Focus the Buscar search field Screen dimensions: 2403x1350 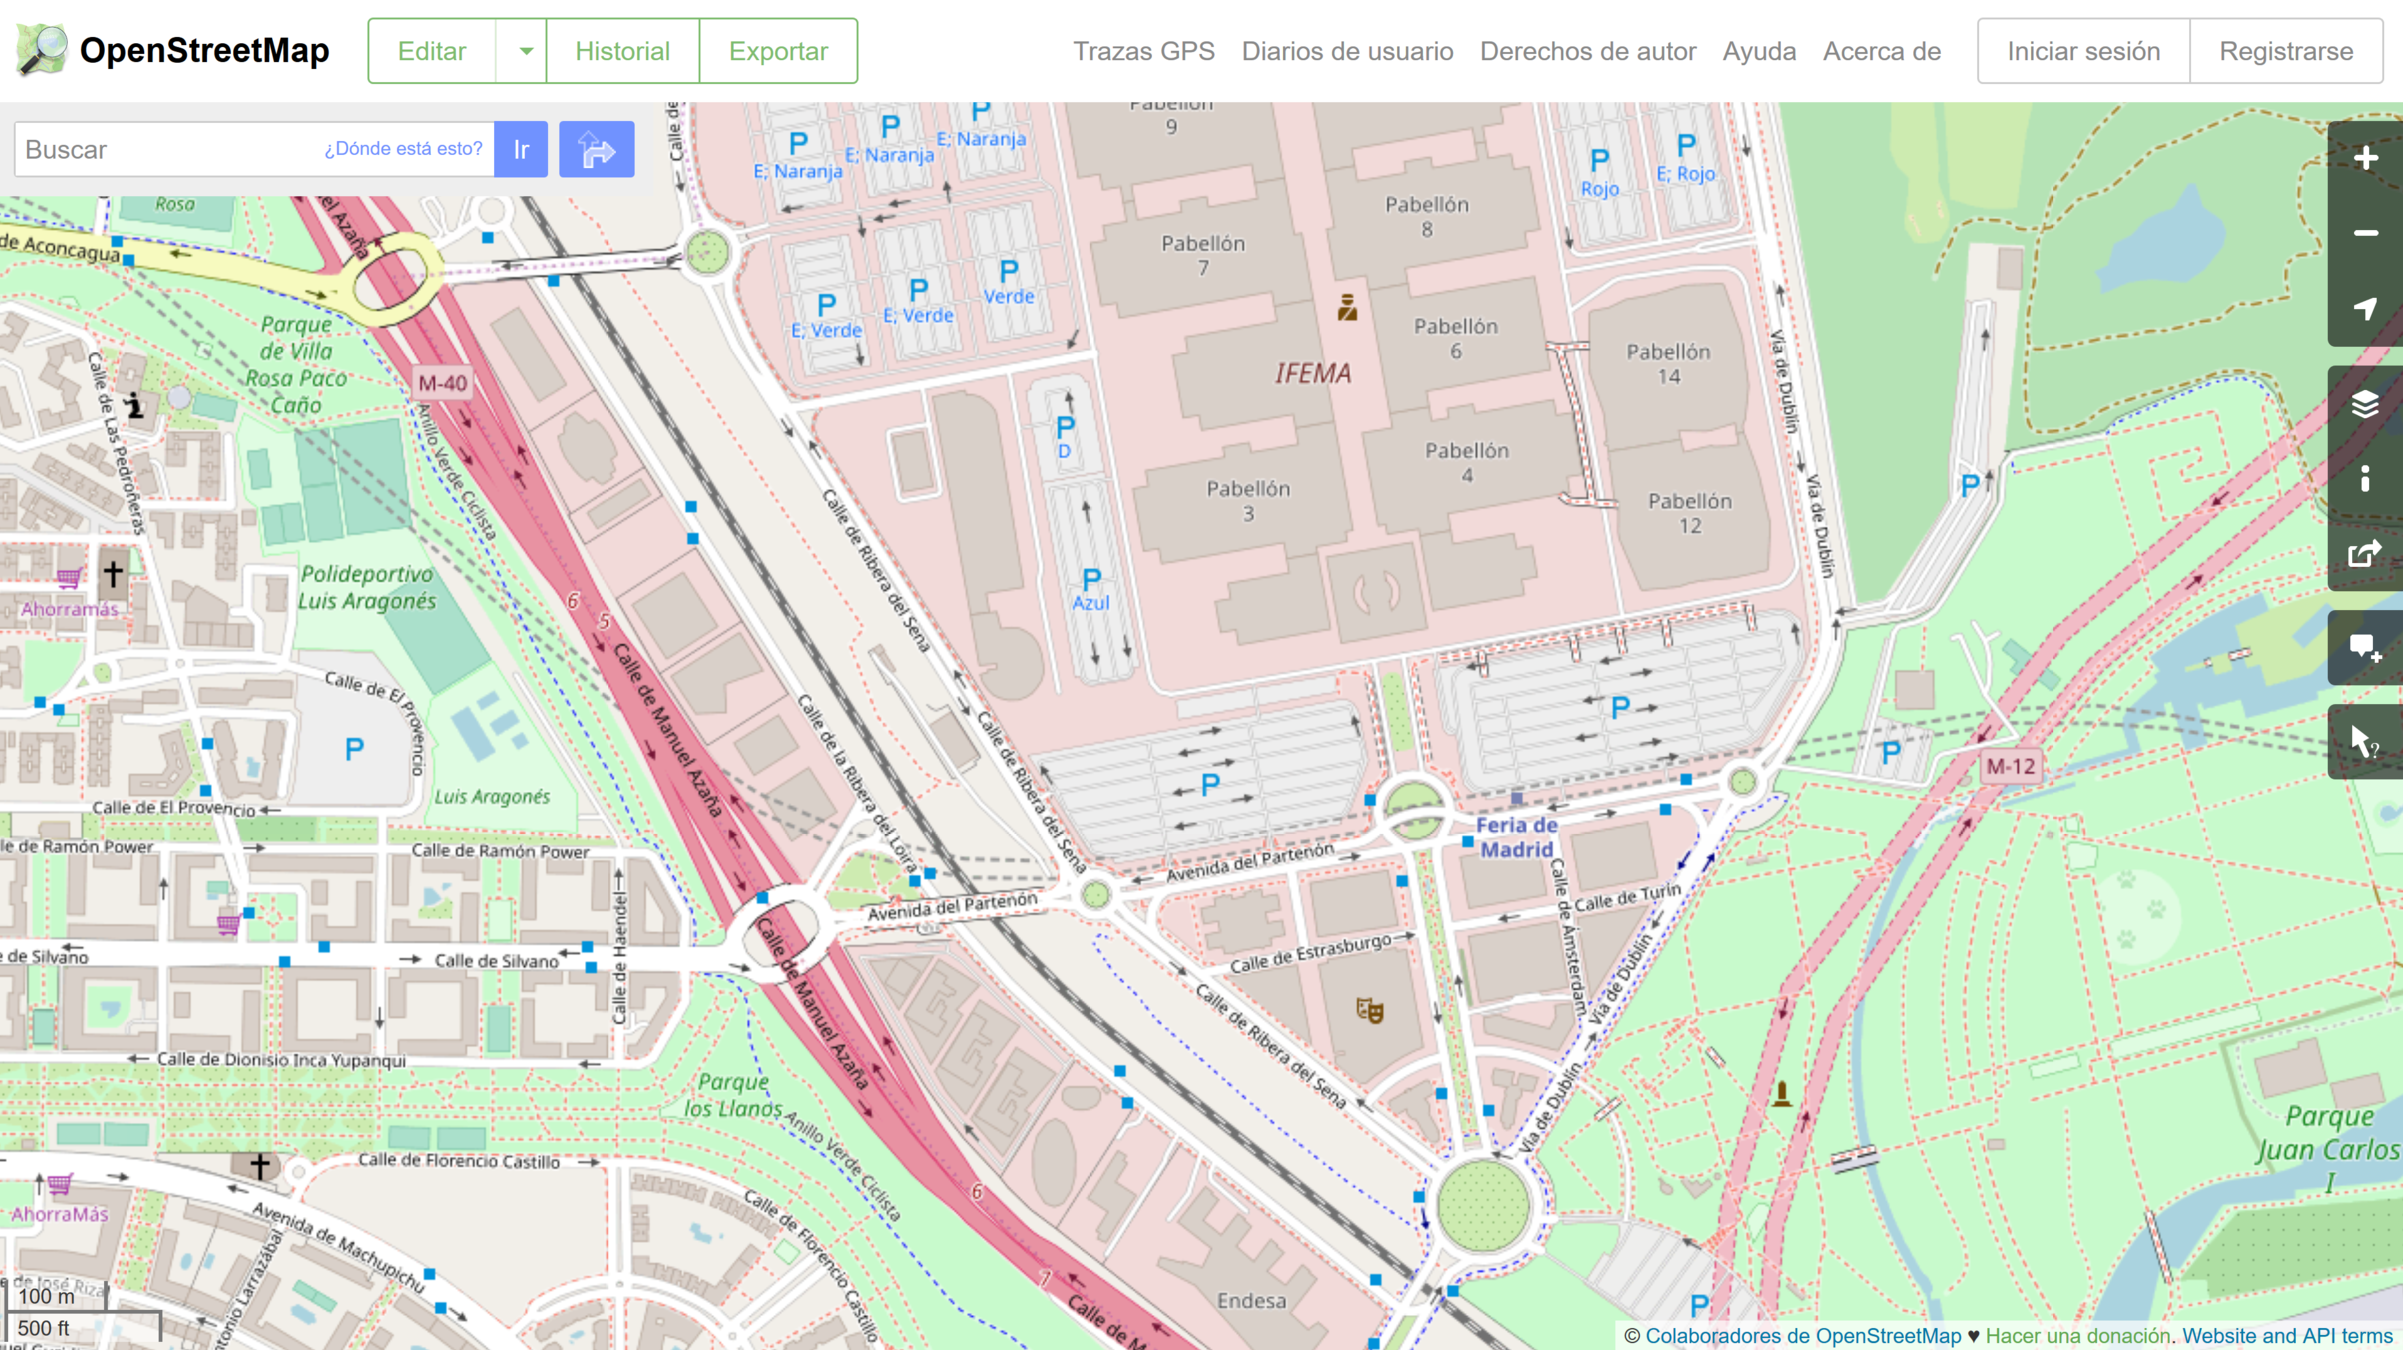click(x=165, y=150)
